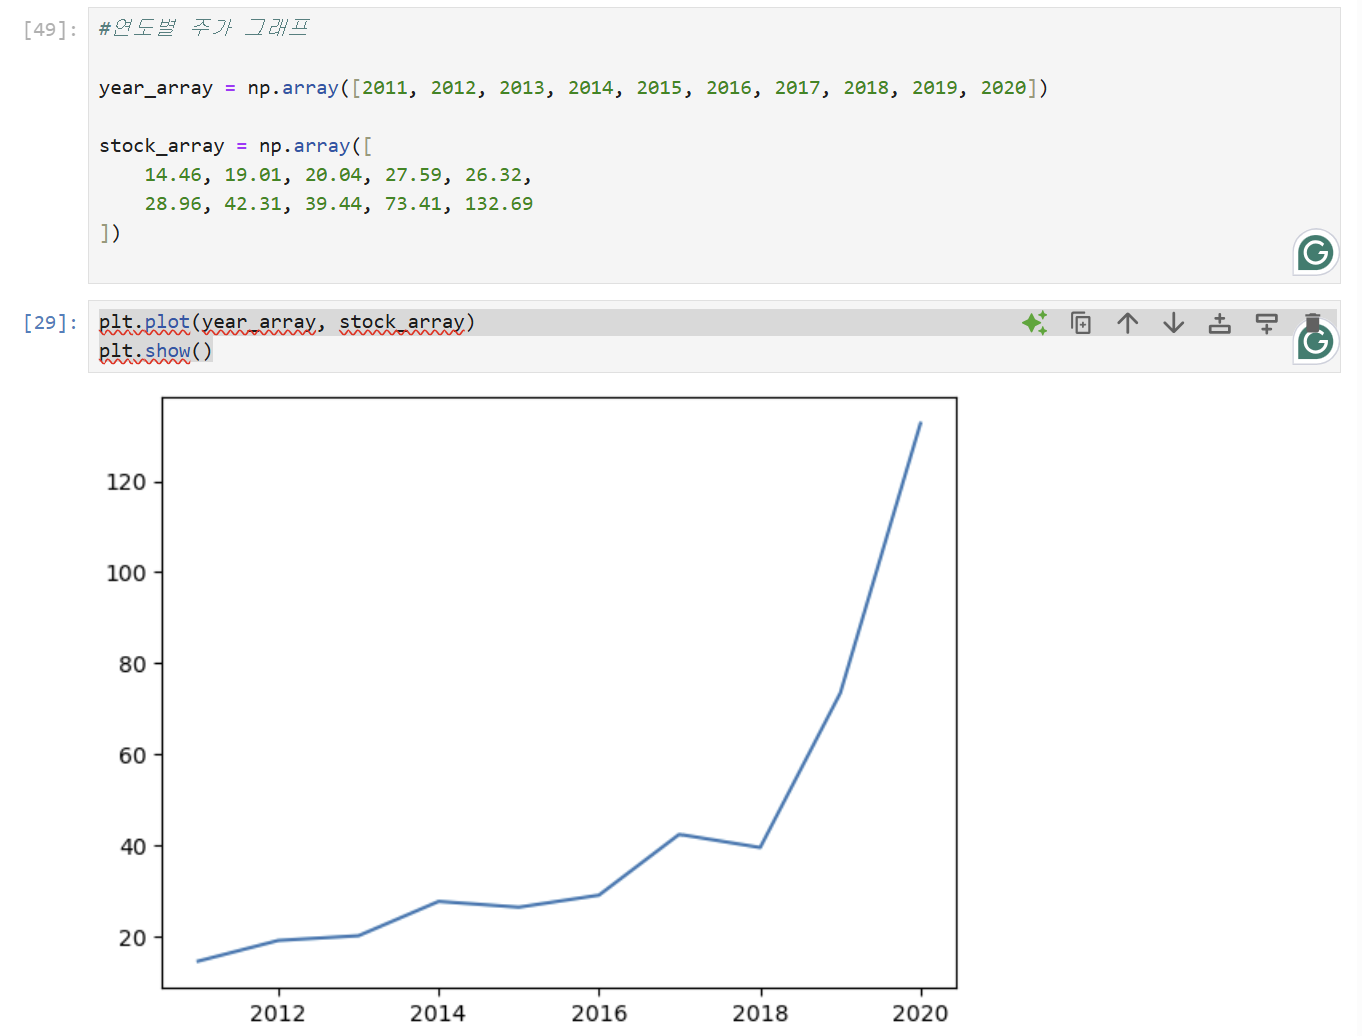Click the 'stock_array = np.array([' line

click(235, 146)
